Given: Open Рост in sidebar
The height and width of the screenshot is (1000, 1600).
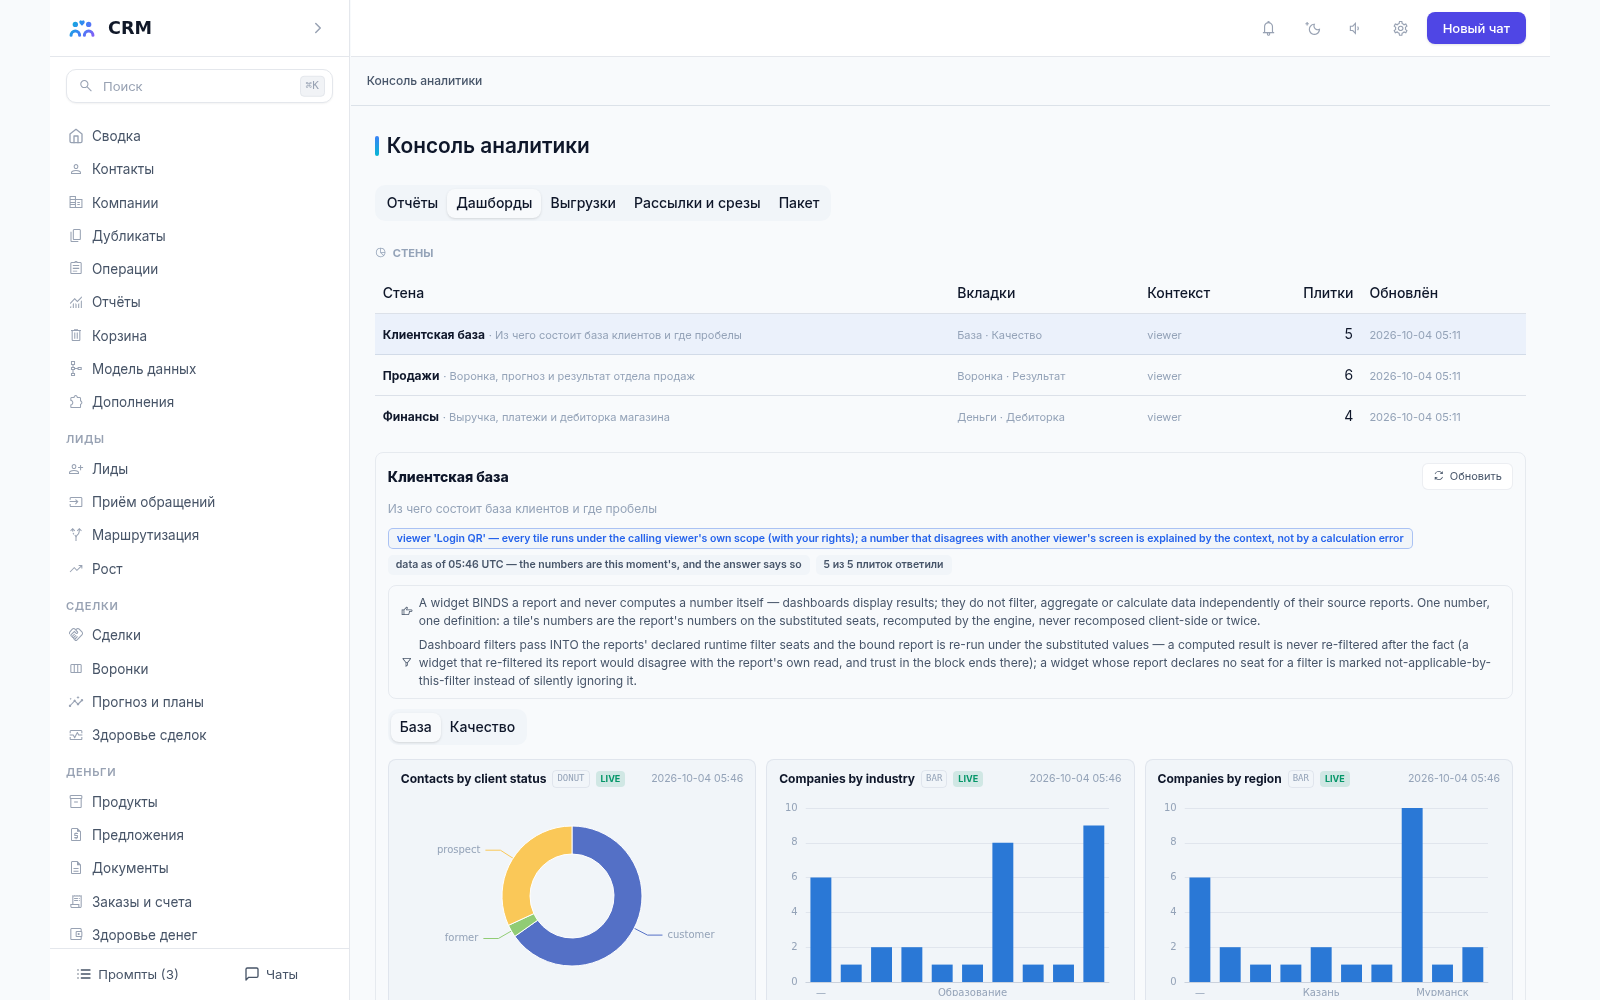Looking at the screenshot, I should coord(199,569).
